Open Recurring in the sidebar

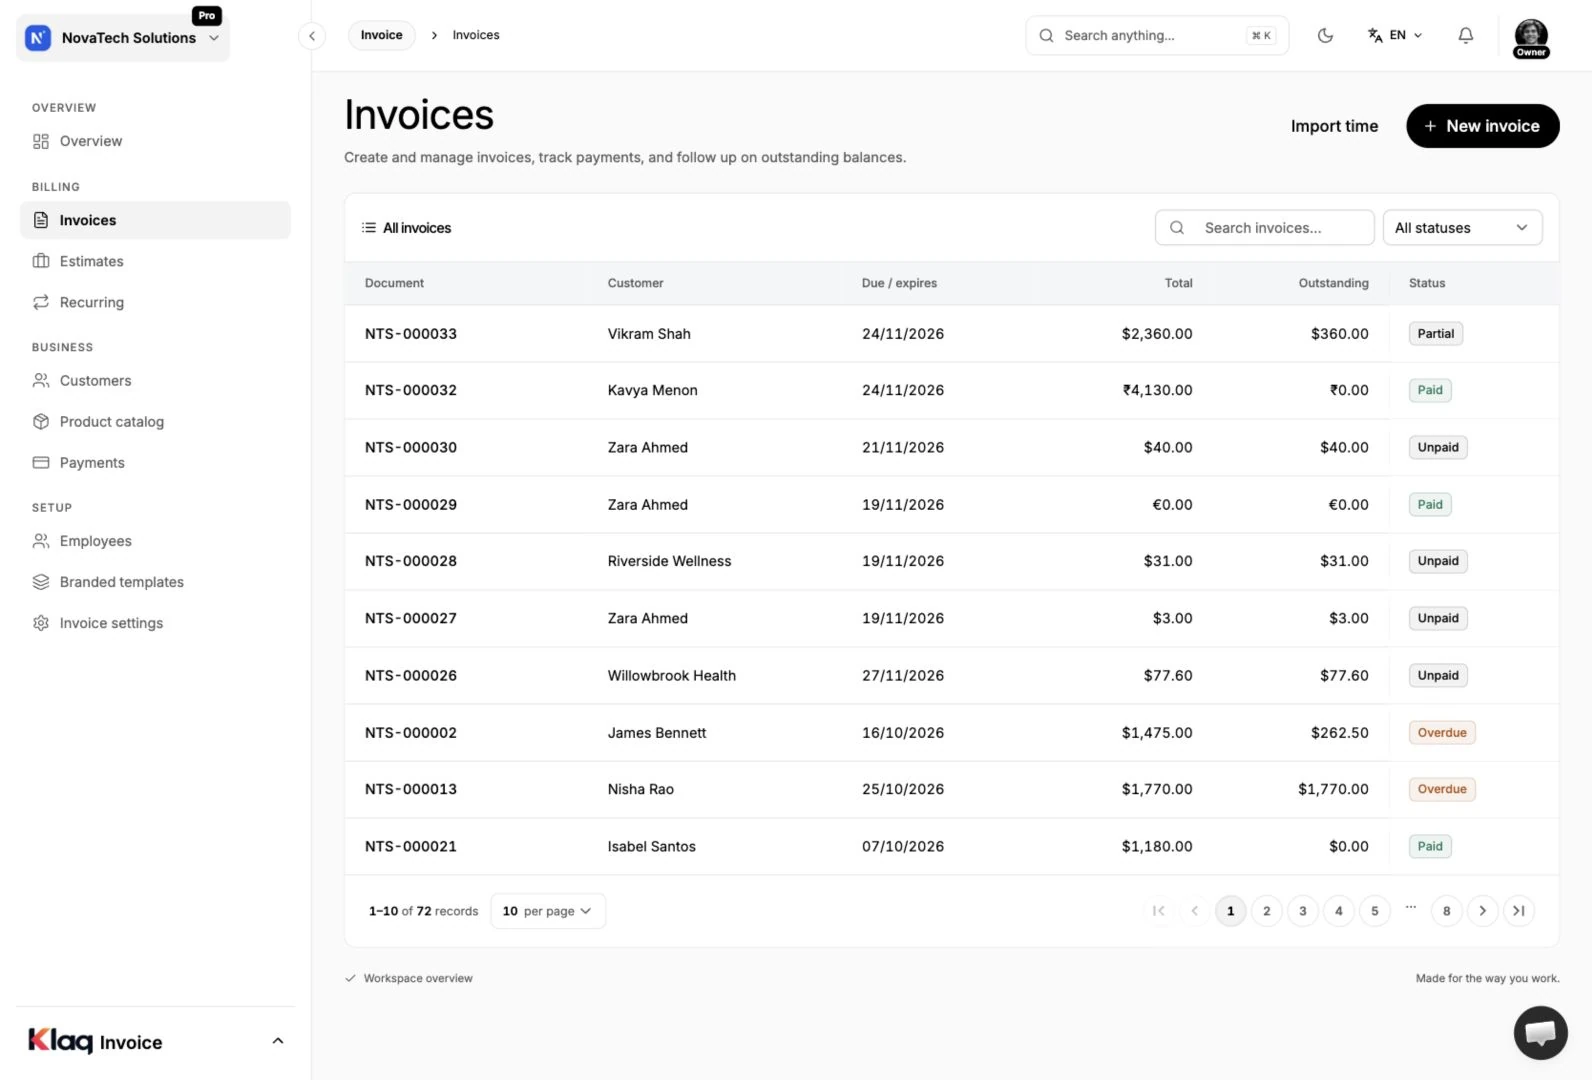(155, 302)
